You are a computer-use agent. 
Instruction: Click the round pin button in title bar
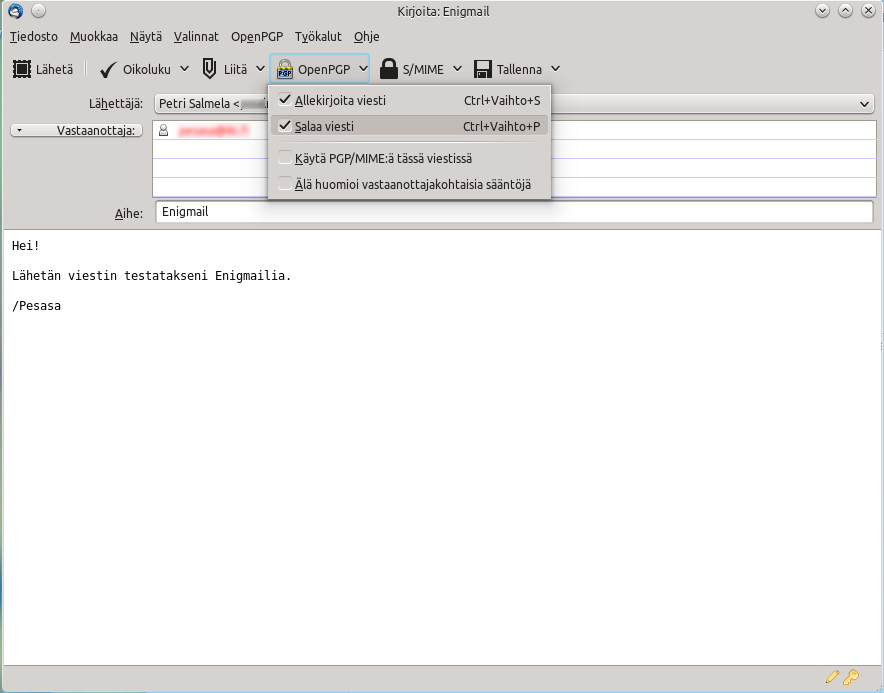(38, 11)
